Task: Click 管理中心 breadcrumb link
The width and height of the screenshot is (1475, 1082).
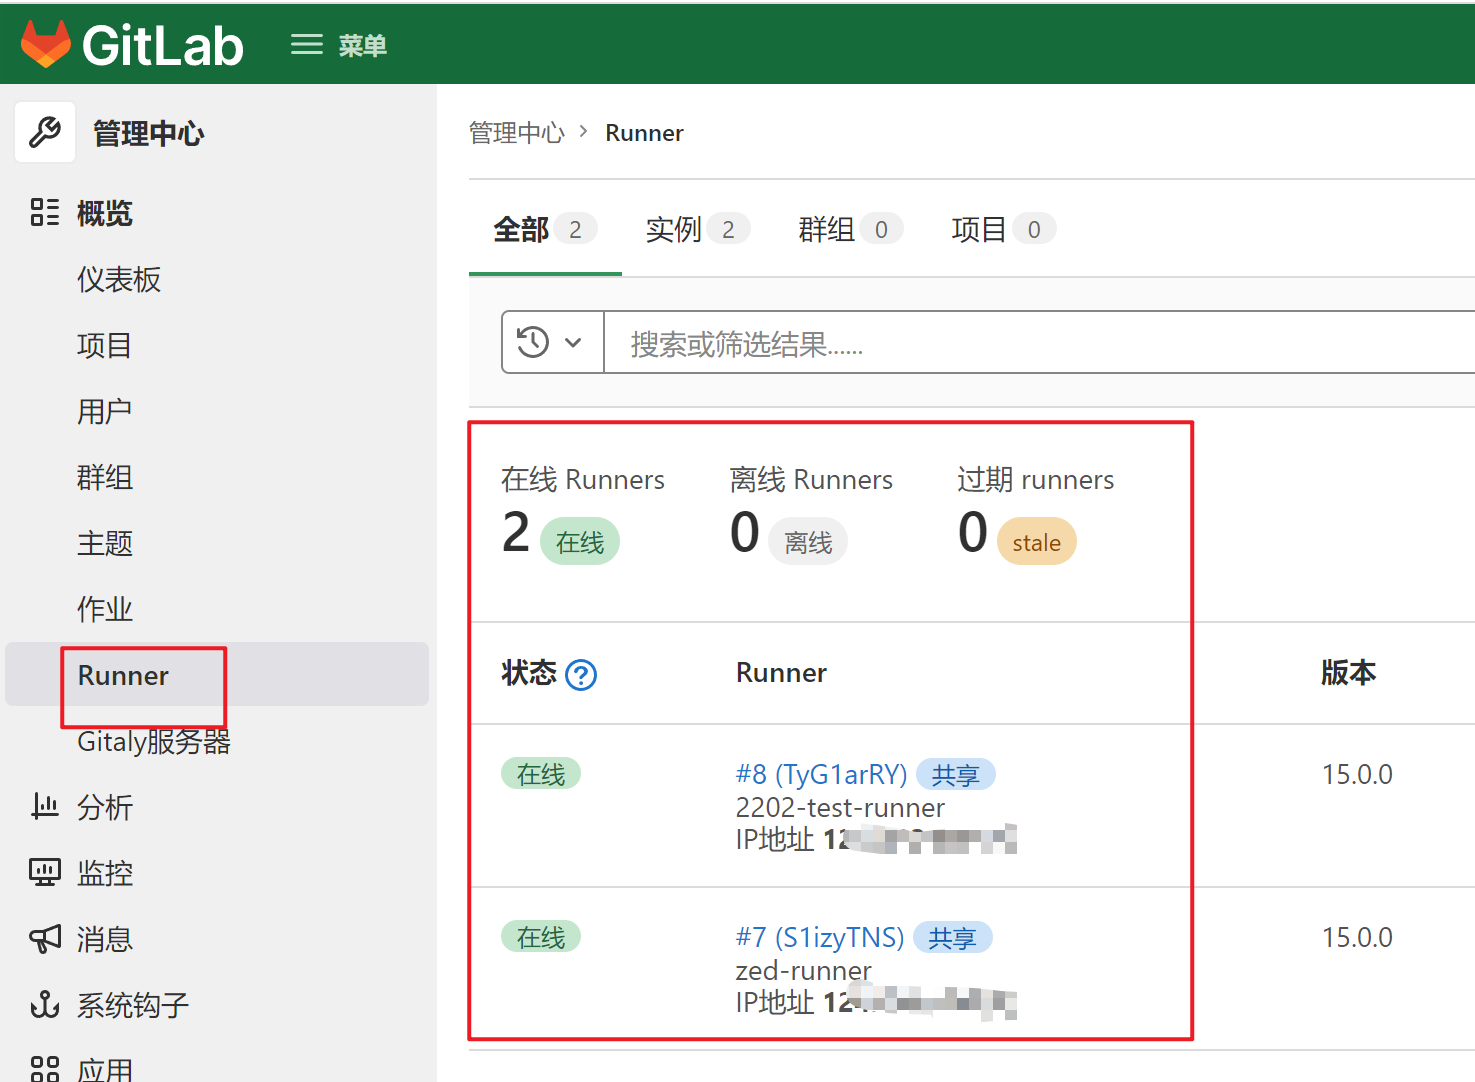Action: 517,133
